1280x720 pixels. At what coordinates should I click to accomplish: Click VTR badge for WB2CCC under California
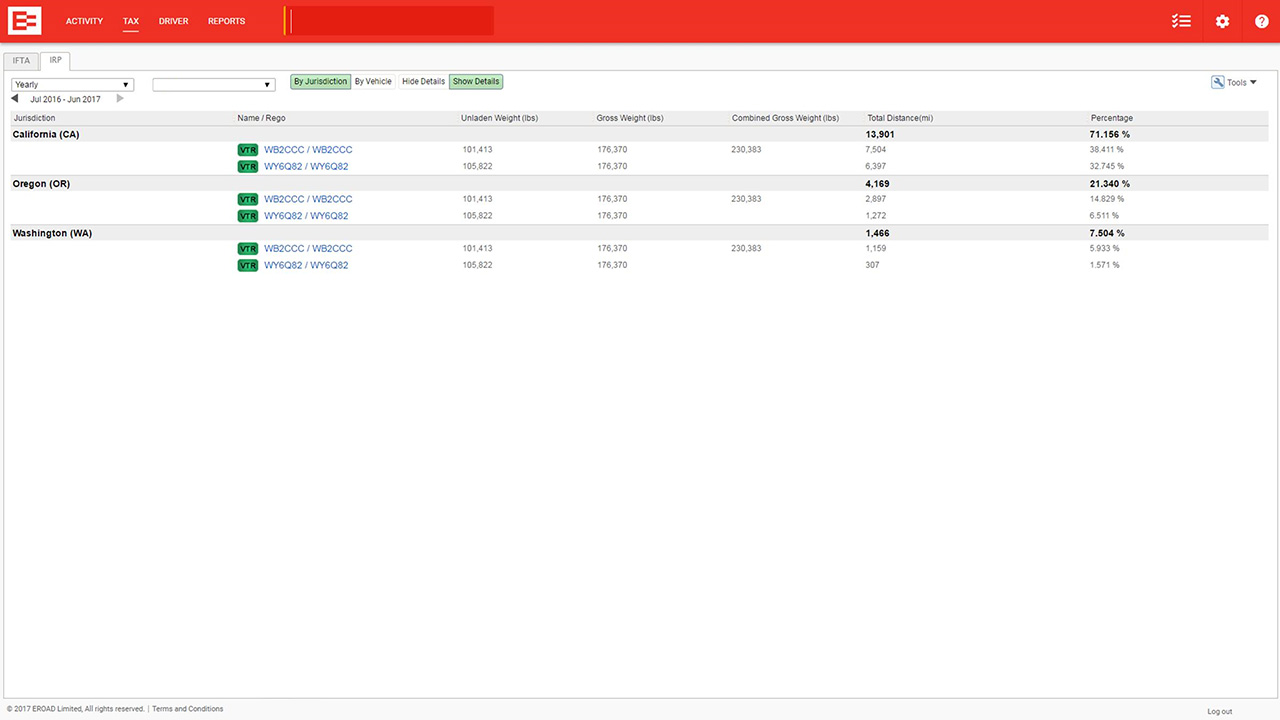pos(247,150)
